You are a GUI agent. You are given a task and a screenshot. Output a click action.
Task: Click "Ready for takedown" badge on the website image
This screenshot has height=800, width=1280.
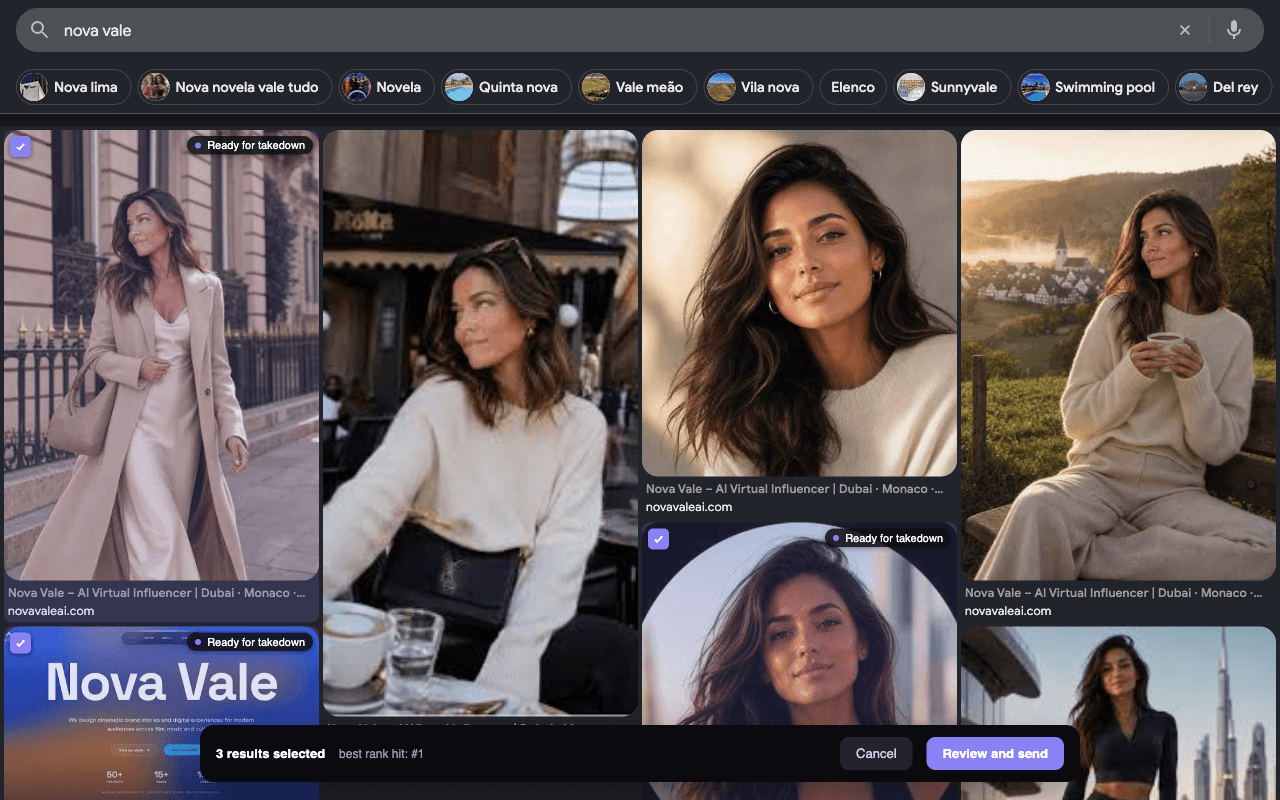(x=250, y=642)
